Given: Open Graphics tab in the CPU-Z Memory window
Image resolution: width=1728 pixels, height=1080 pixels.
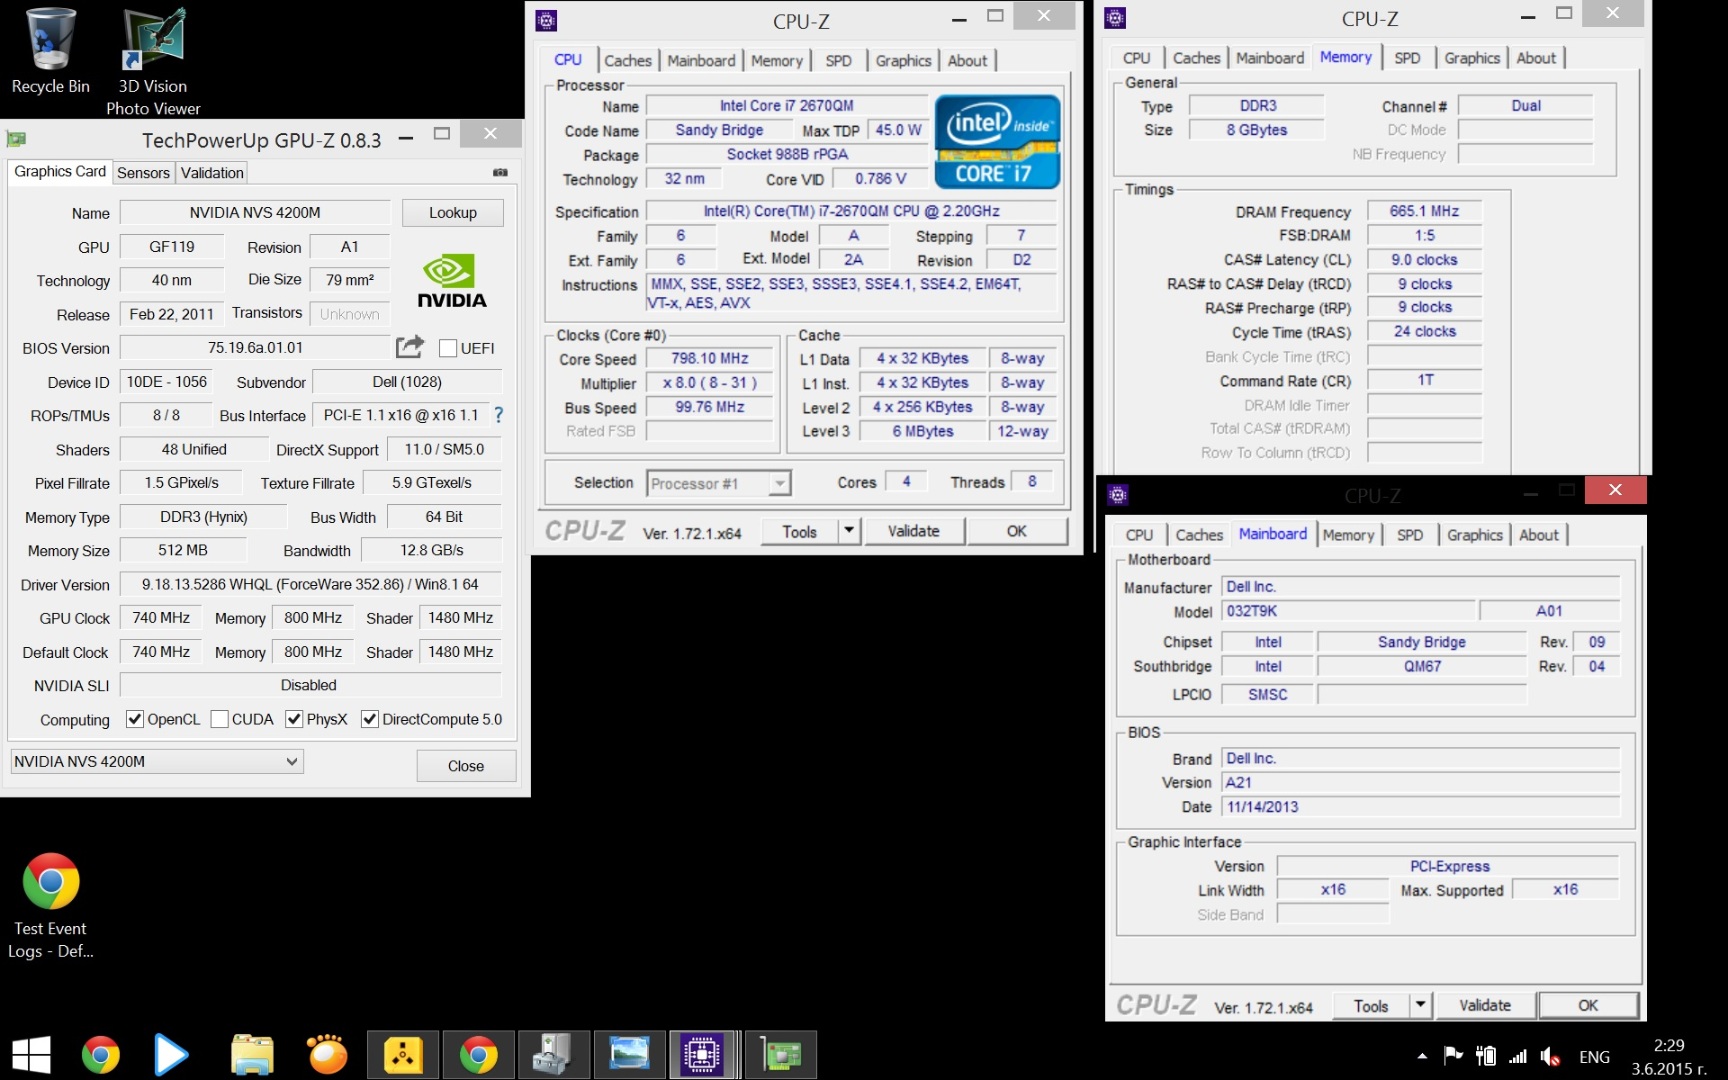Looking at the screenshot, I should [1472, 58].
